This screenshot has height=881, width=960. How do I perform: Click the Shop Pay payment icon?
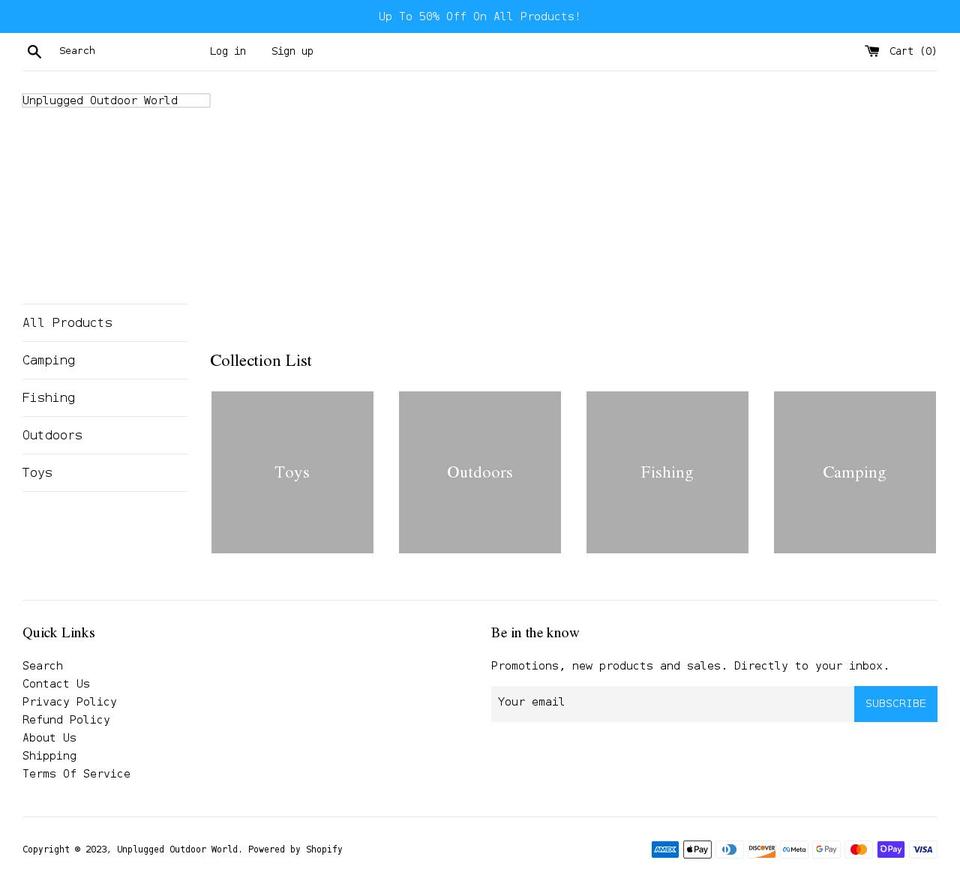click(890, 849)
